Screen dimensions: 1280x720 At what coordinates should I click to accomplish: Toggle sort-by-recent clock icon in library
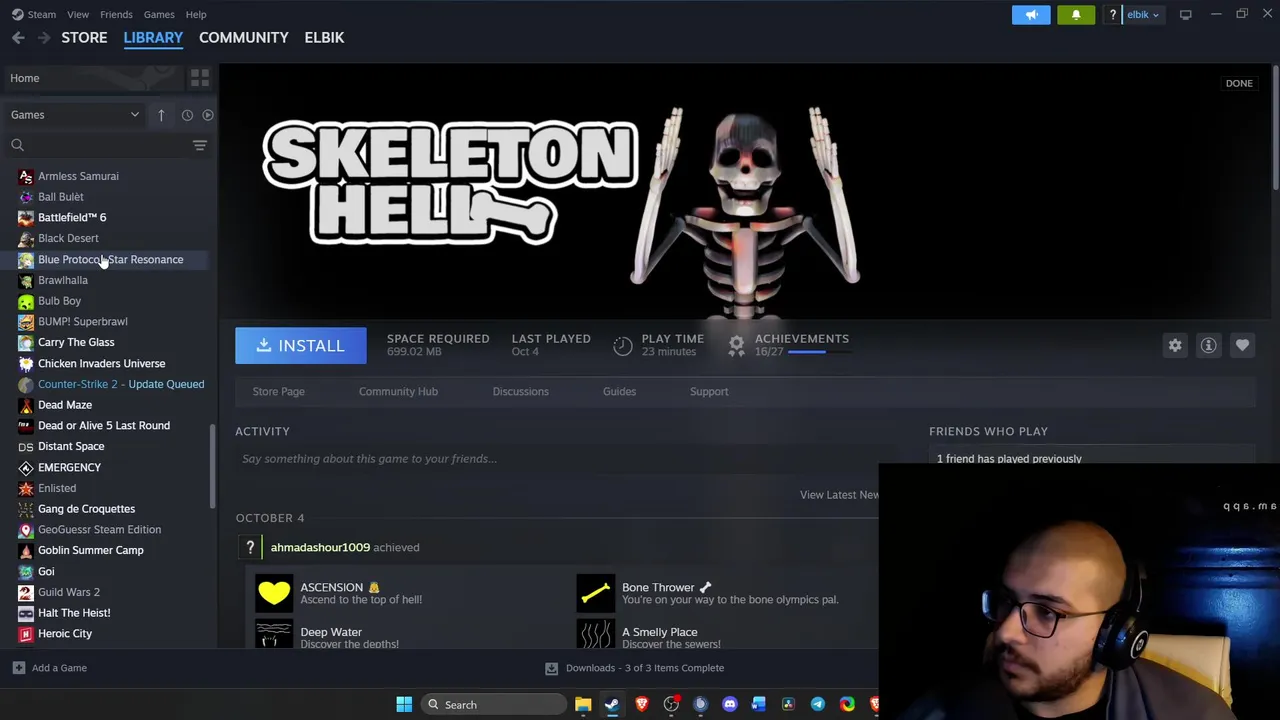coord(187,115)
